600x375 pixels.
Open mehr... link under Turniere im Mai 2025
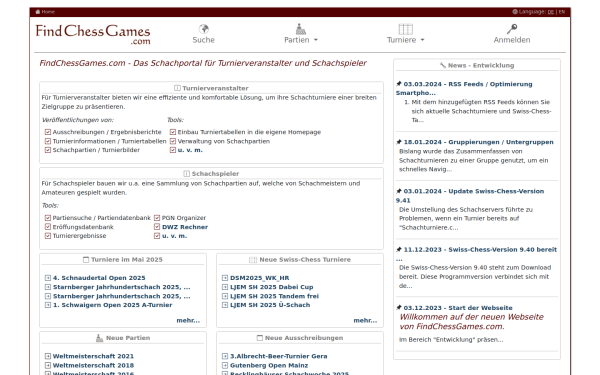click(188, 320)
